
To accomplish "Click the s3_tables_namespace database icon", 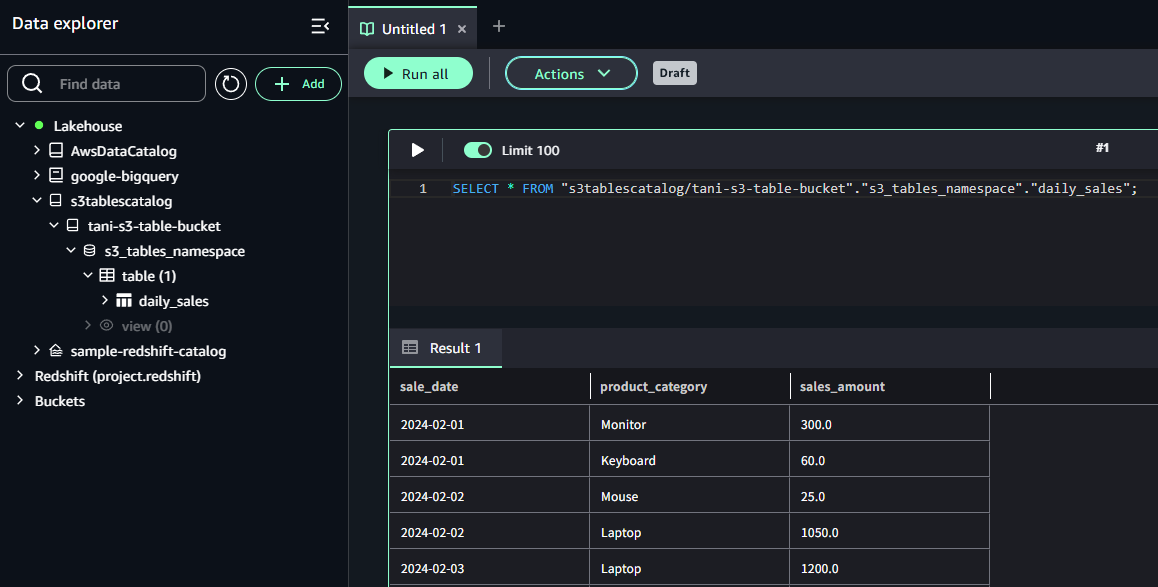I will pyautogui.click(x=89, y=251).
